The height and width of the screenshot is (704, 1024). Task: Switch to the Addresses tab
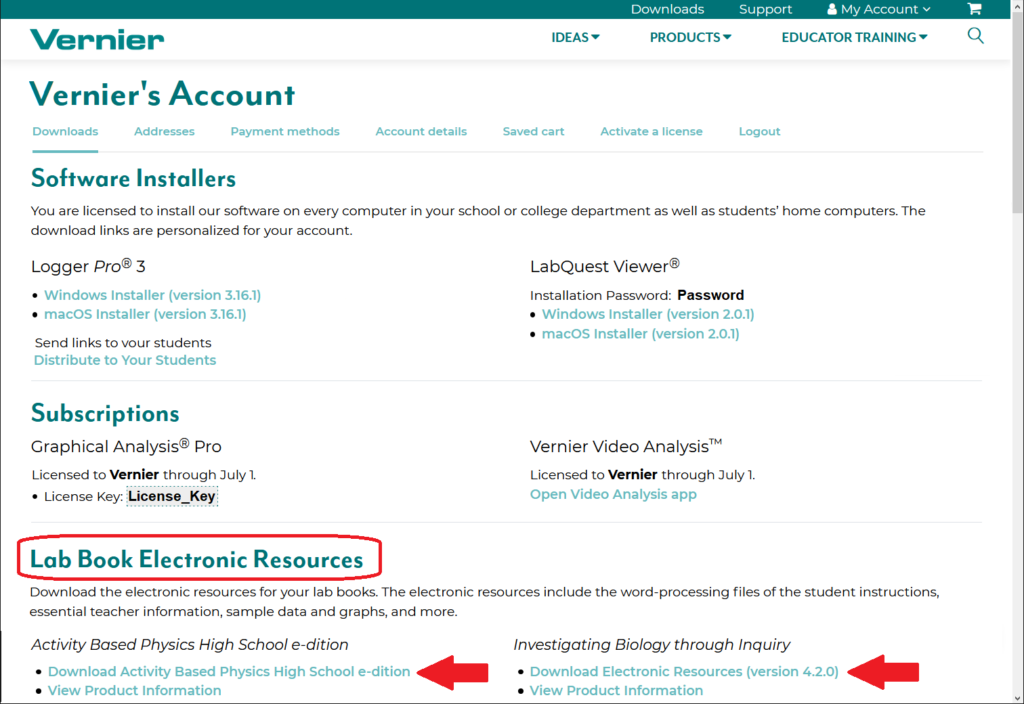point(164,131)
